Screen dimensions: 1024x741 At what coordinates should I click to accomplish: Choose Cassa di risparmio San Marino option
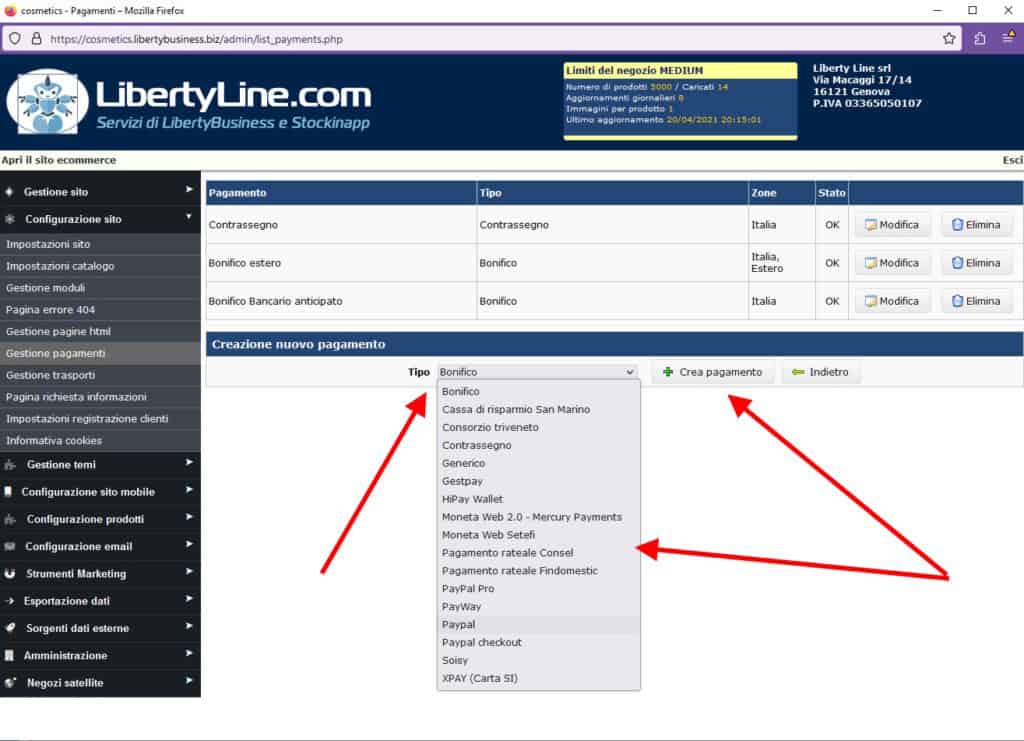pyautogui.click(x=538, y=409)
